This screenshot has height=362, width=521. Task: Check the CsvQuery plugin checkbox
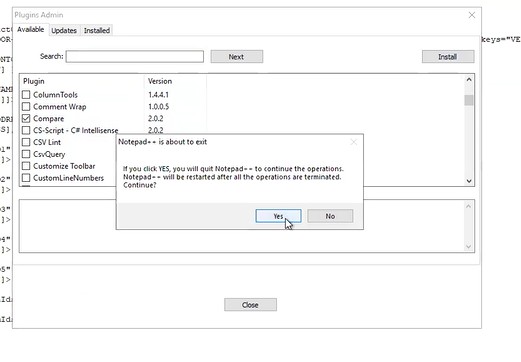pyautogui.click(x=26, y=154)
